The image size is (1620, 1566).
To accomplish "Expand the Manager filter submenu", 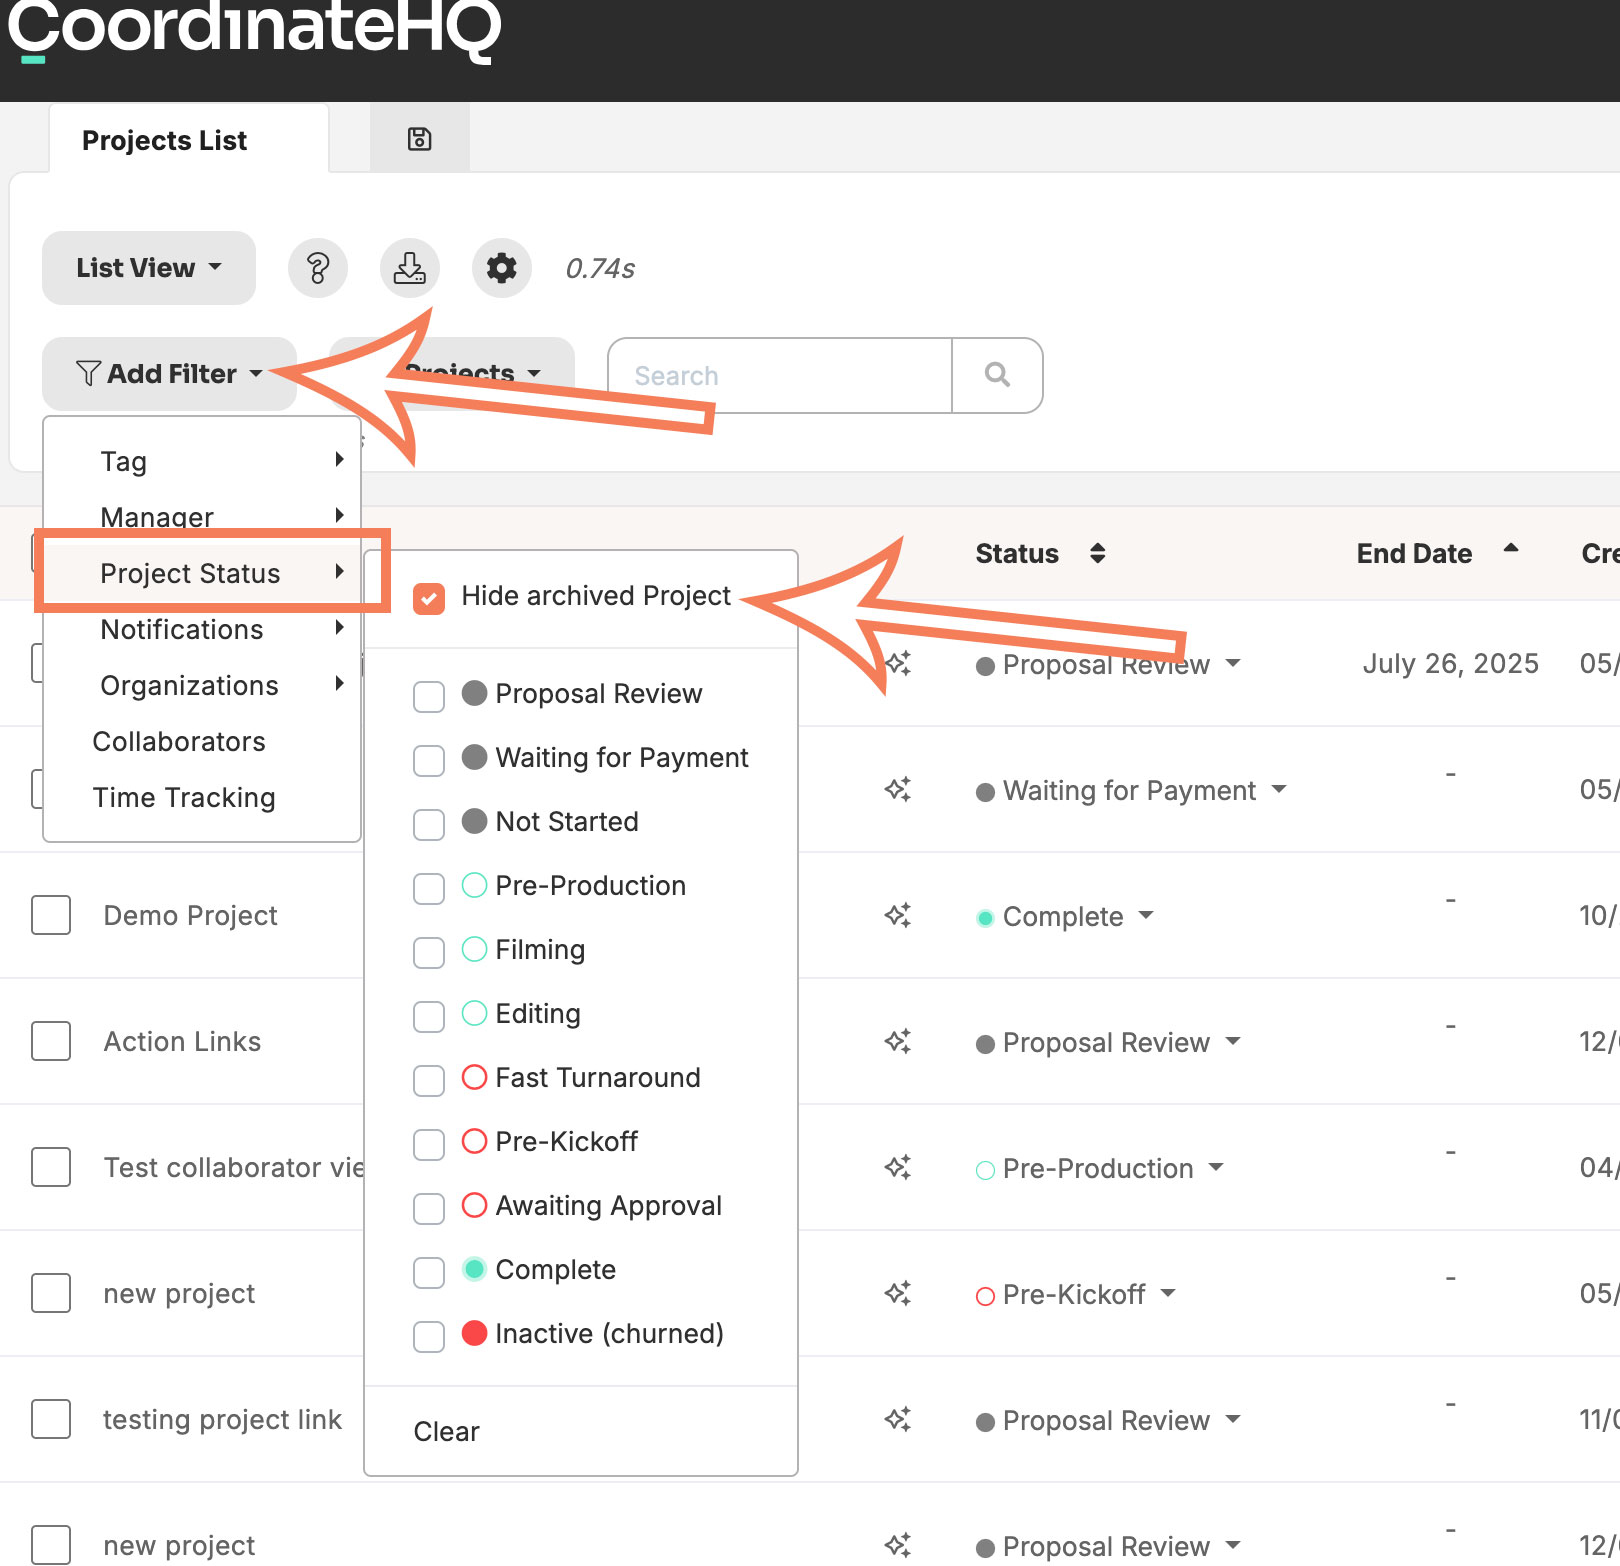I will point(202,517).
